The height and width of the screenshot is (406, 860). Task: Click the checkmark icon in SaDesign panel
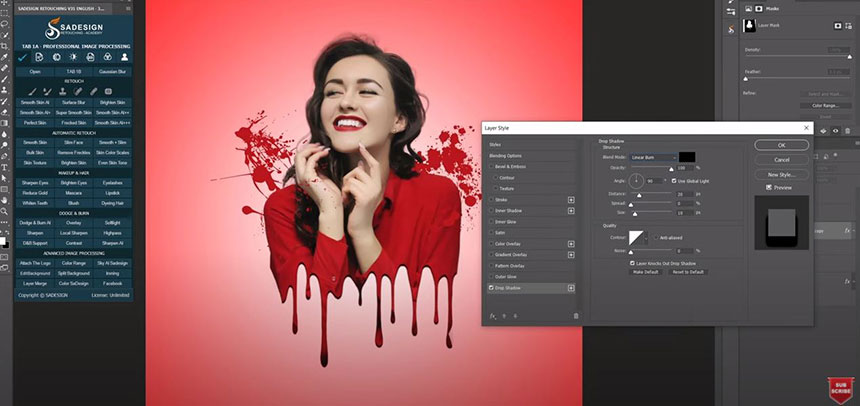[x=22, y=57]
